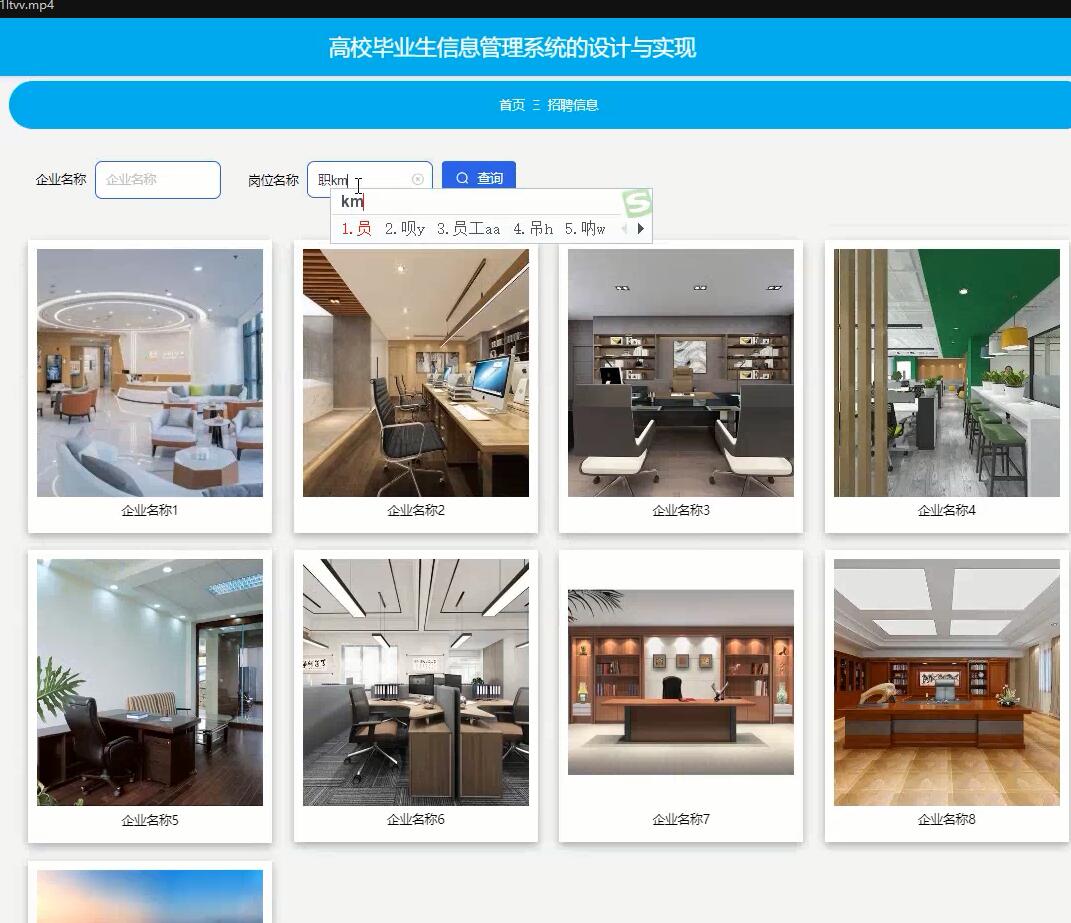
Task: Open the 企业名称1 office lobby photo
Action: (149, 373)
